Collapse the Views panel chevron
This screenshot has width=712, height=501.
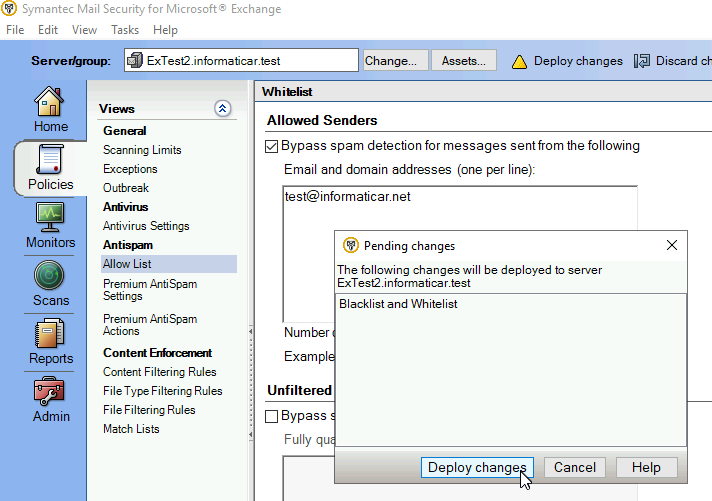coord(222,109)
